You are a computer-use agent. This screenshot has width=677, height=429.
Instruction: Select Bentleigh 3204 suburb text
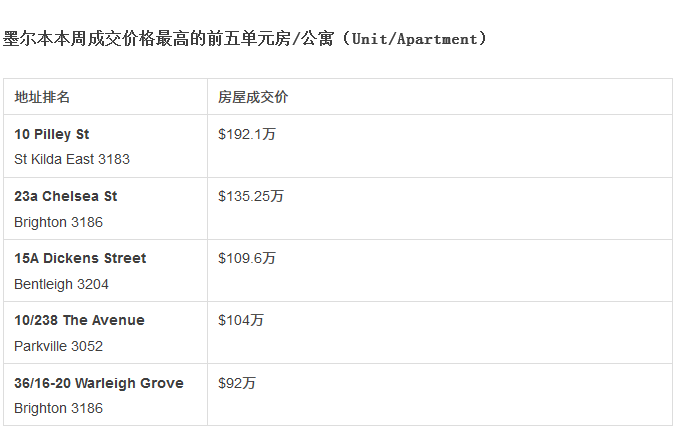pyautogui.click(x=62, y=284)
